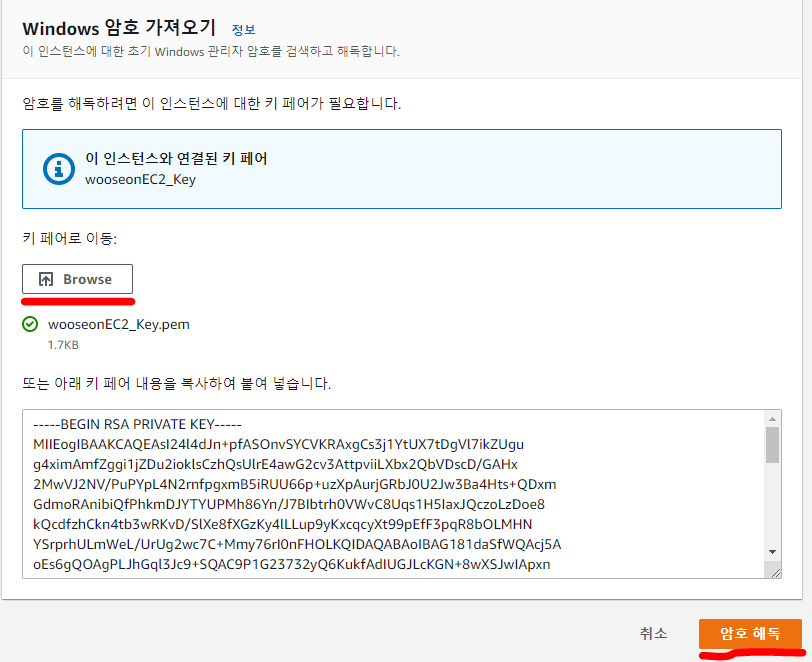812x662 pixels.
Task: Click the info circle icon in key pair box
Action: coord(59,169)
